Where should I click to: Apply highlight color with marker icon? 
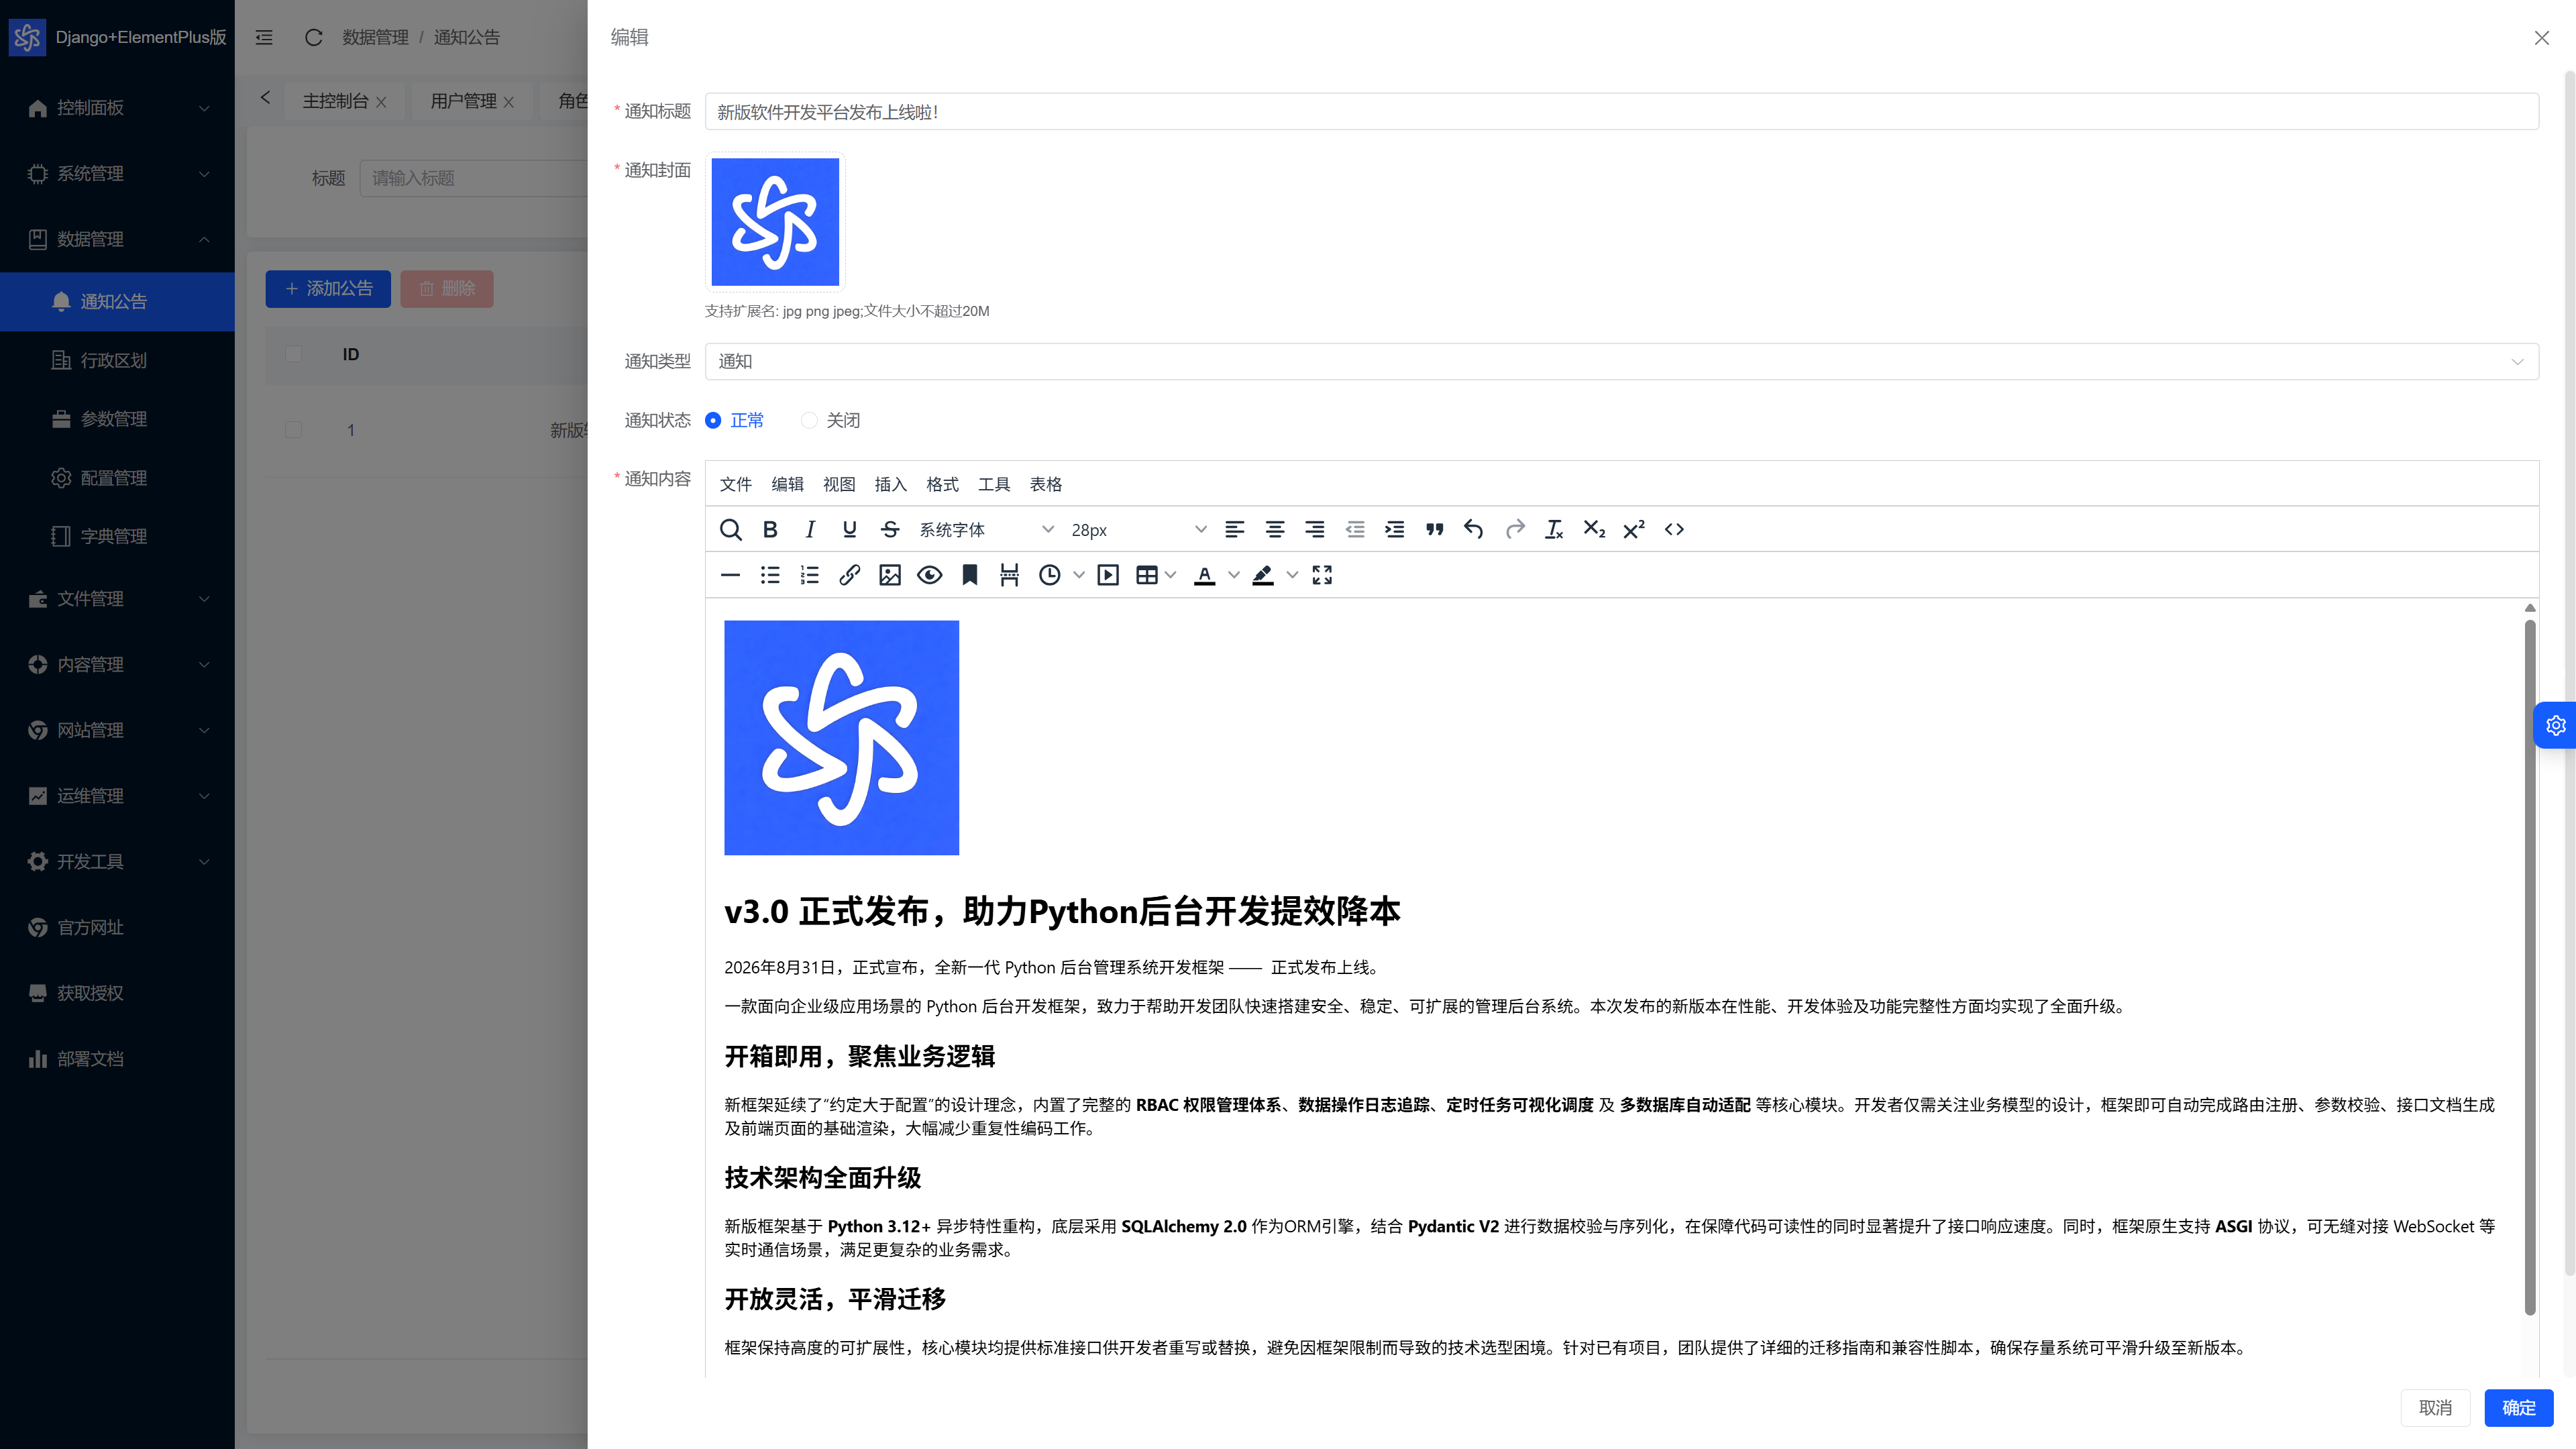pyautogui.click(x=1263, y=575)
